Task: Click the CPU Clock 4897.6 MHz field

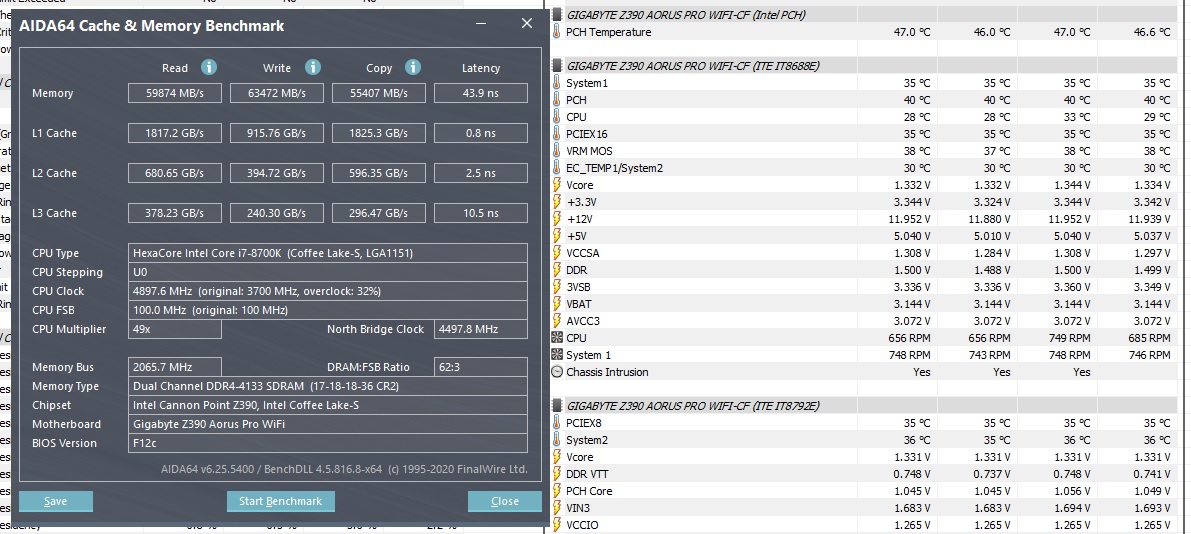Action: [x=328, y=291]
